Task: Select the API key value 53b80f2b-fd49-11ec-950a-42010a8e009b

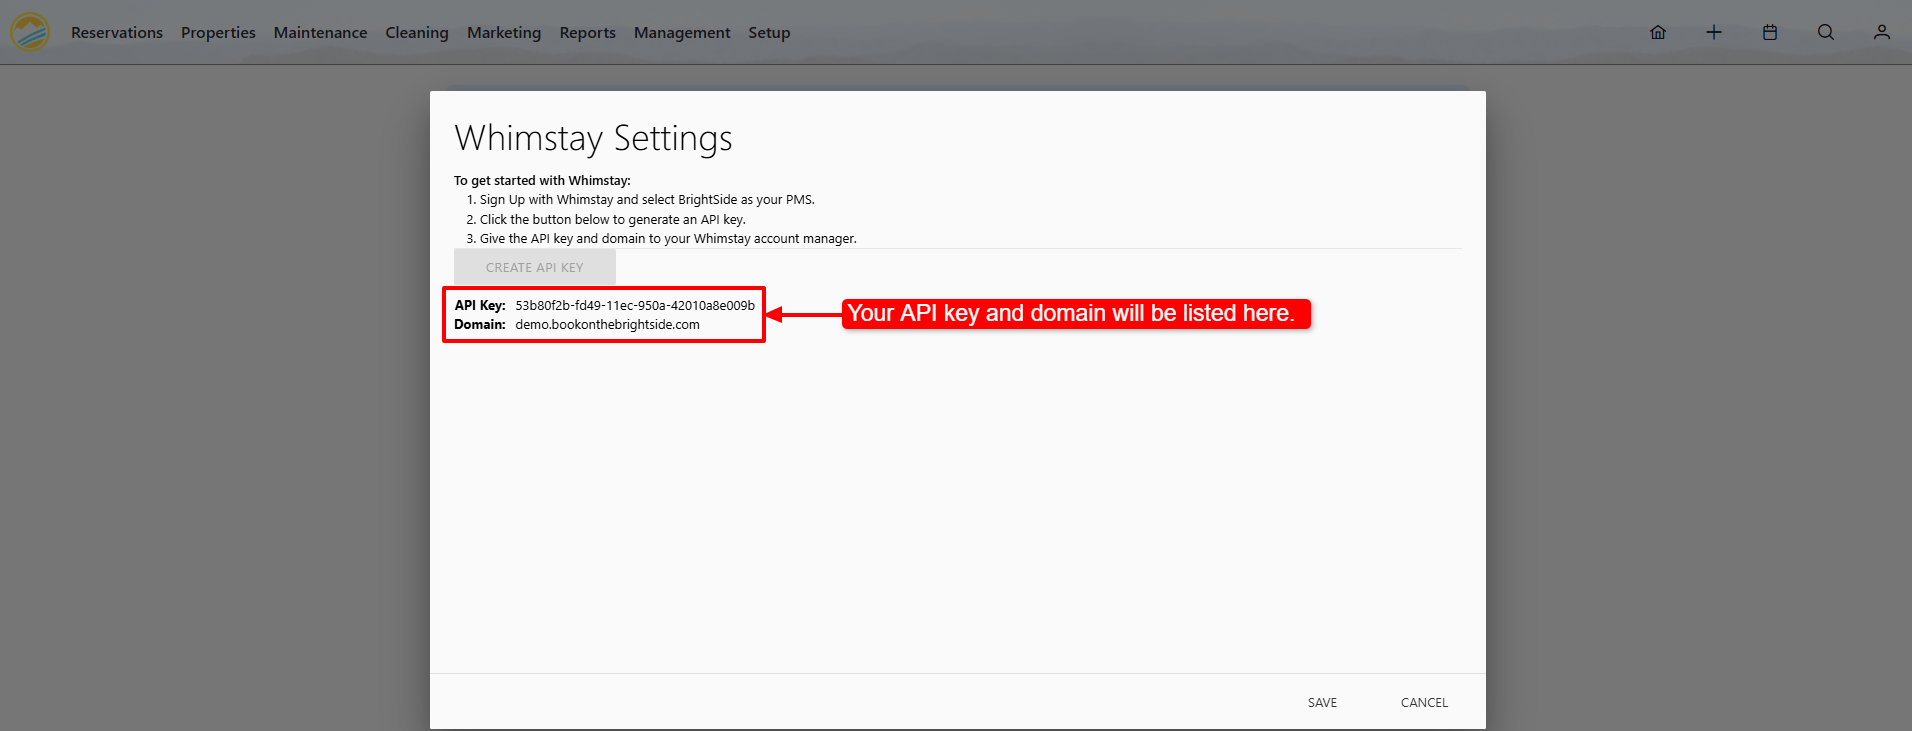Action: [635, 305]
